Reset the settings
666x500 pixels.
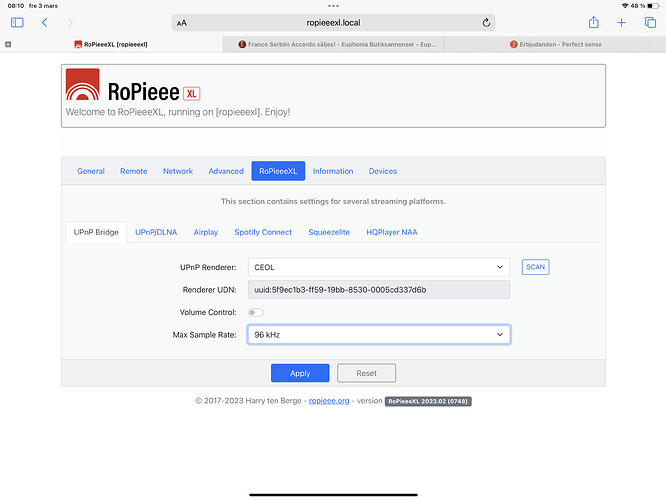(367, 373)
